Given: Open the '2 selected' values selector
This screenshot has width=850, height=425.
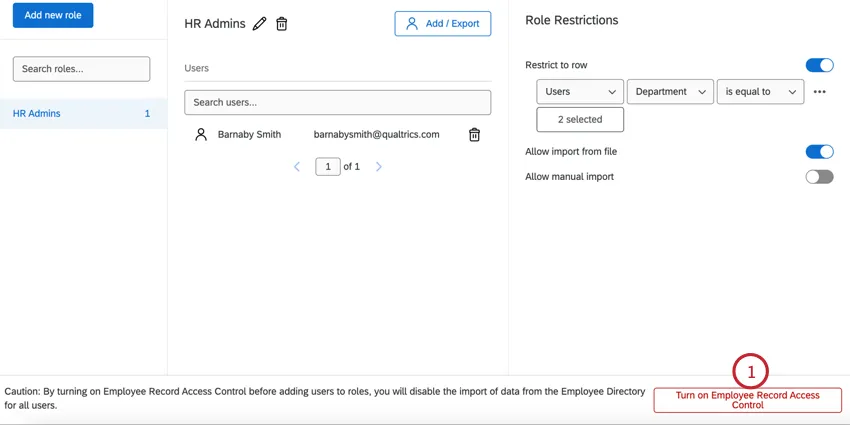Looking at the screenshot, I should [x=580, y=120].
